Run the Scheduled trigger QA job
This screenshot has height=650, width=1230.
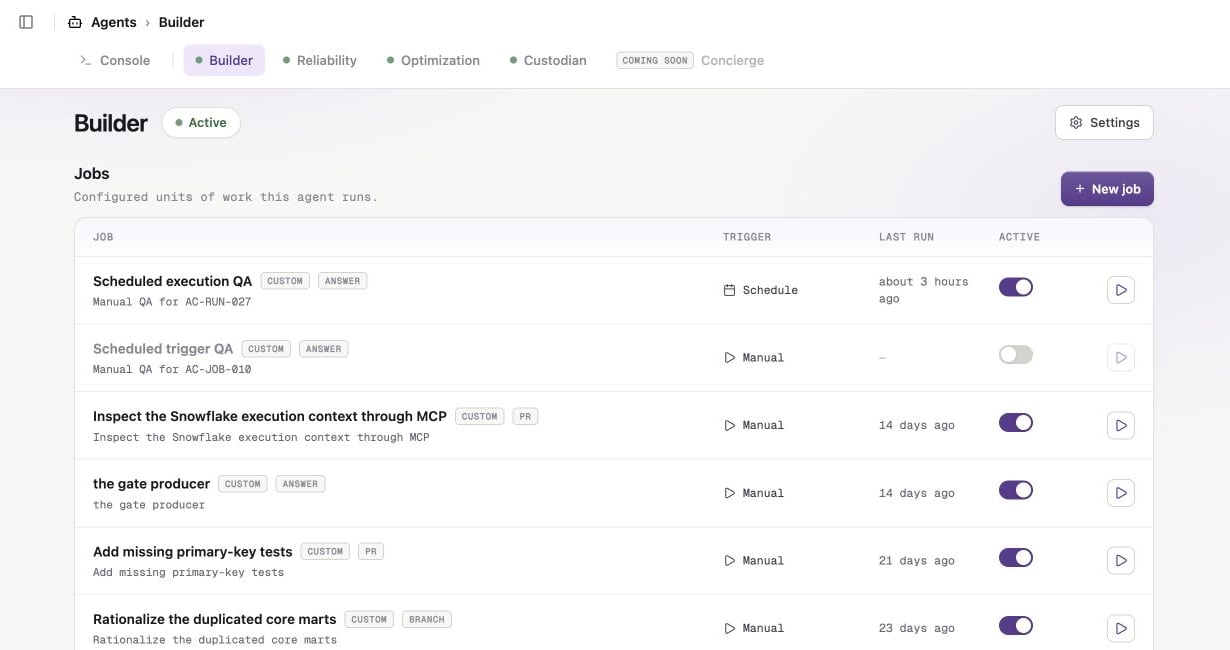pos(1121,357)
